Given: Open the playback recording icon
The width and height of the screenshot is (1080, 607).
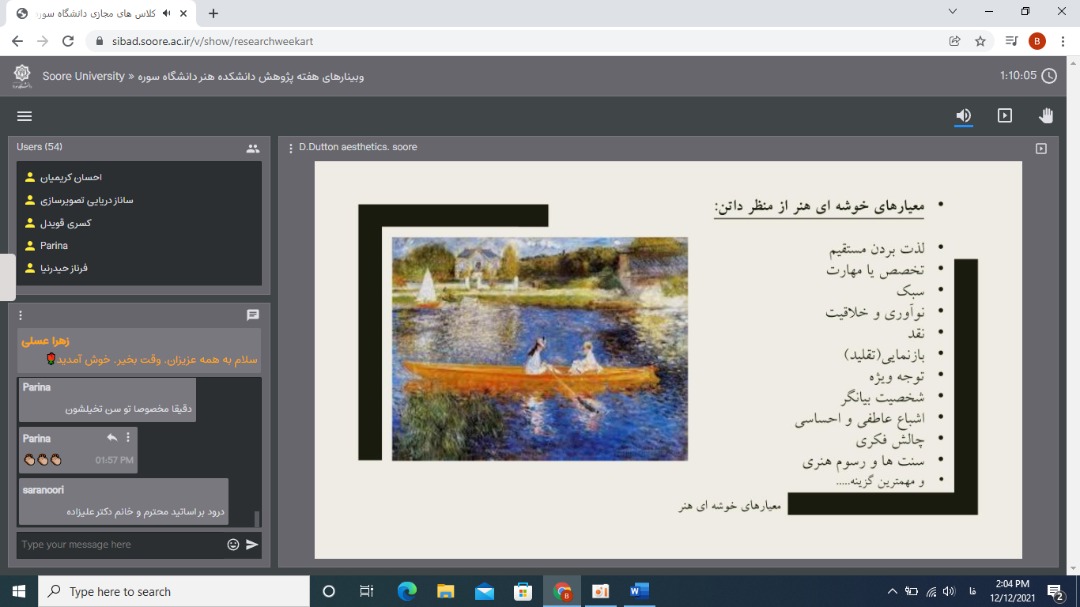Looking at the screenshot, I should [1005, 116].
